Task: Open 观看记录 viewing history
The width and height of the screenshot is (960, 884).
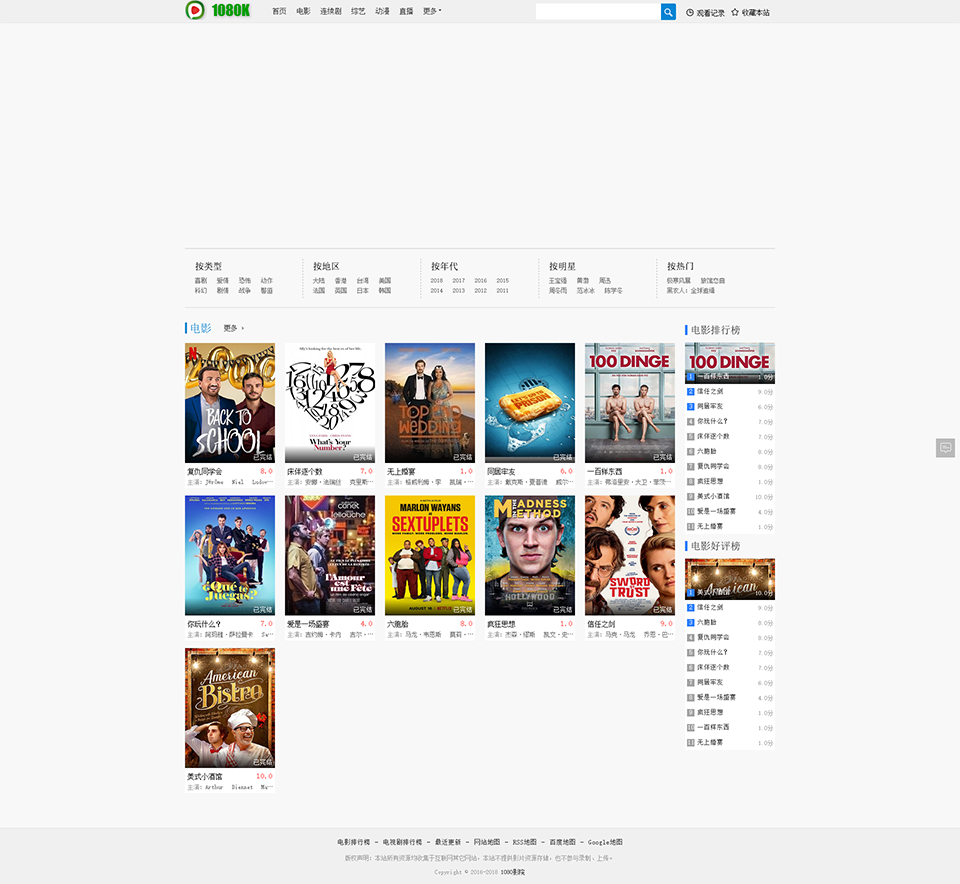Action: coord(705,12)
